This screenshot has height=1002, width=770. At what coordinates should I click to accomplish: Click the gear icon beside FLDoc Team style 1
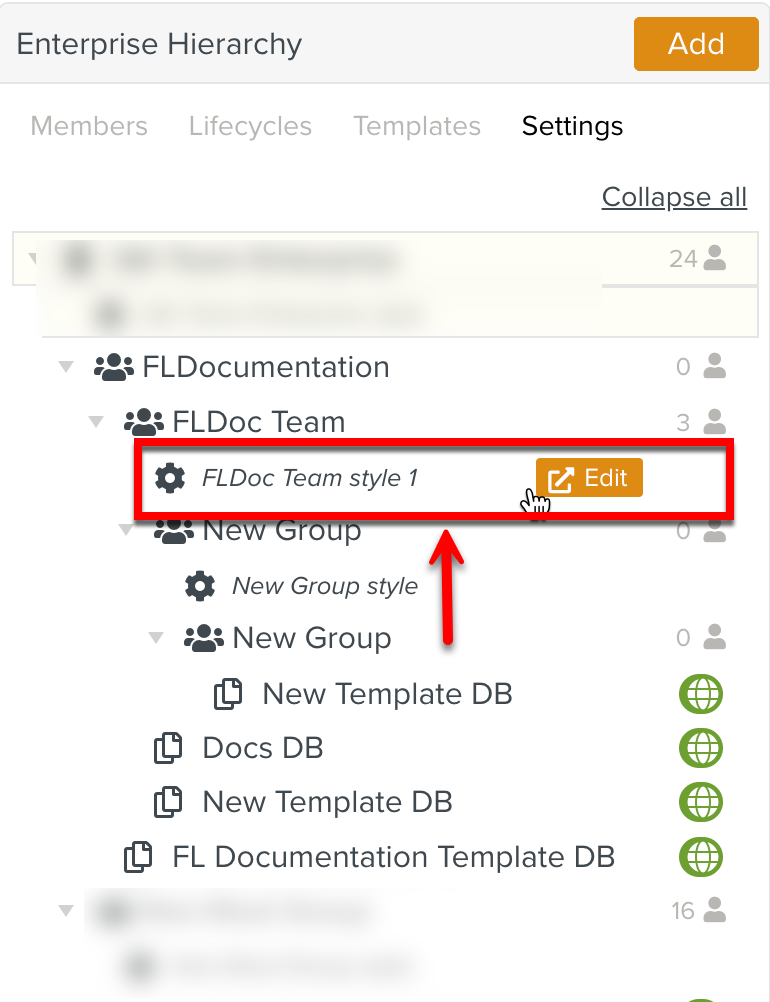[x=170, y=478]
